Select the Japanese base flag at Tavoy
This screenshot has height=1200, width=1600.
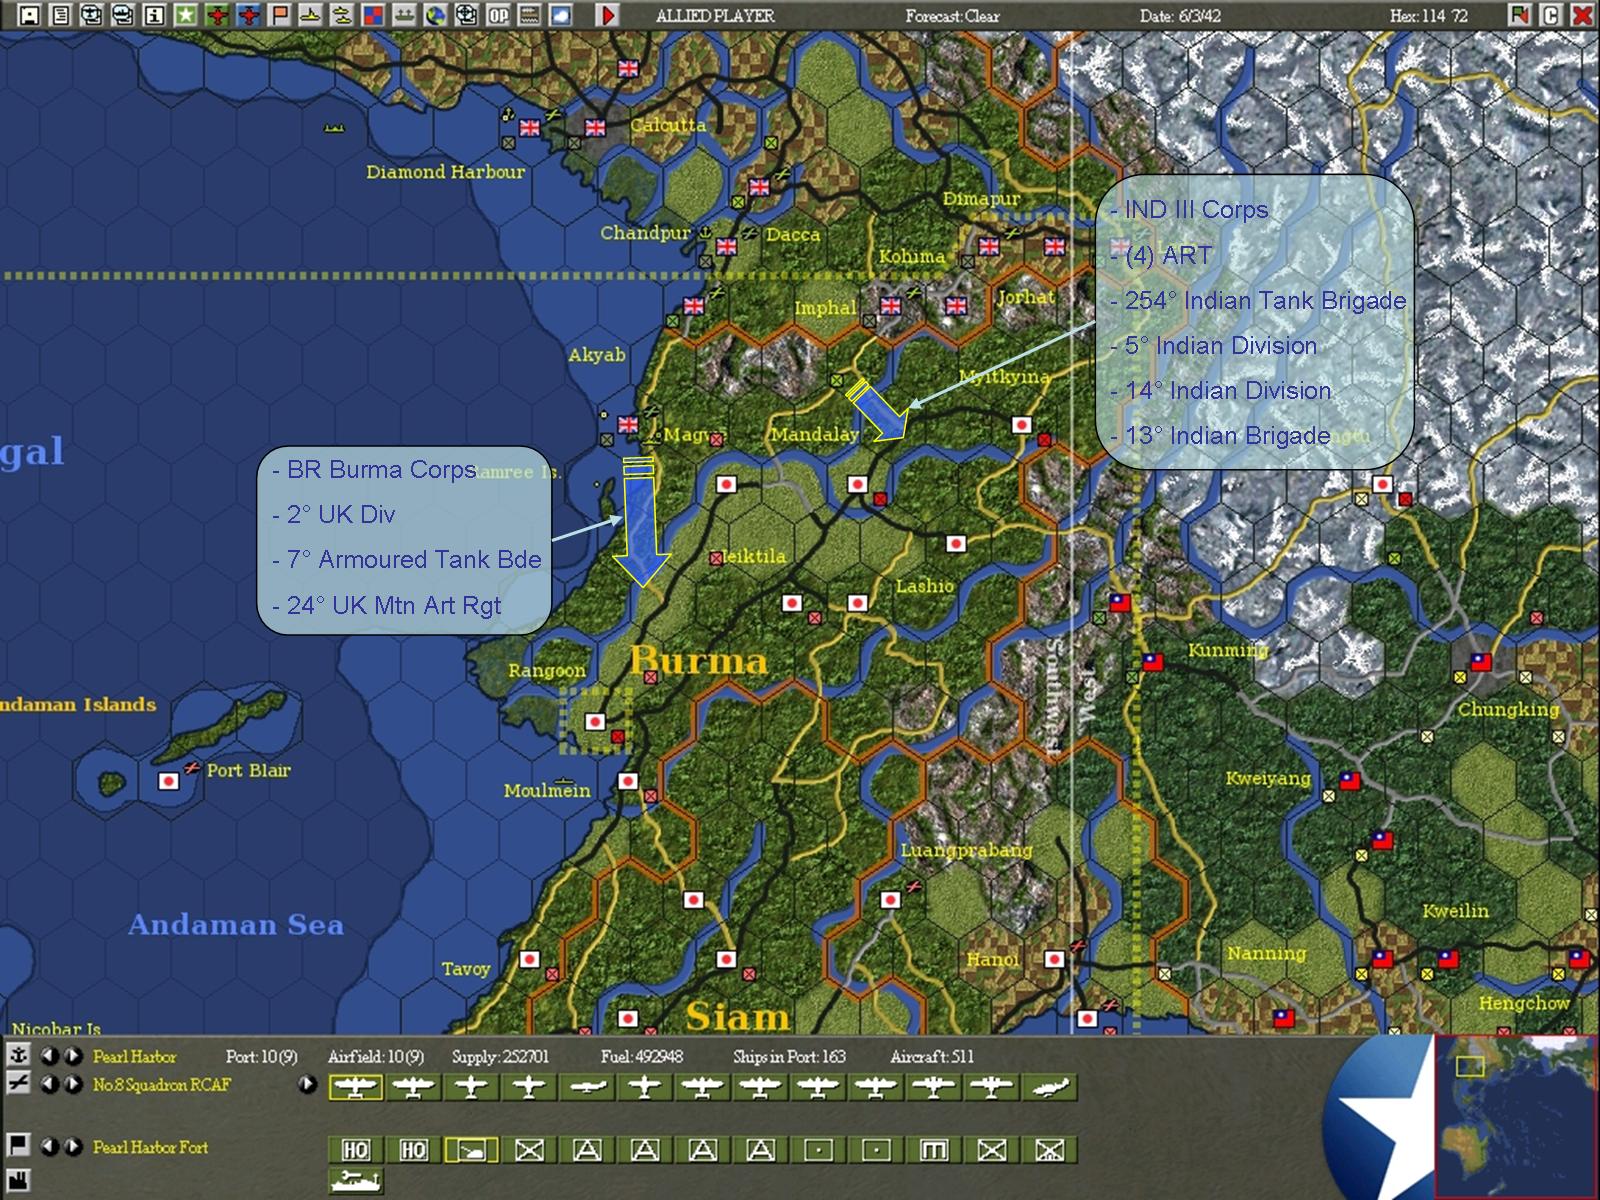(x=530, y=960)
